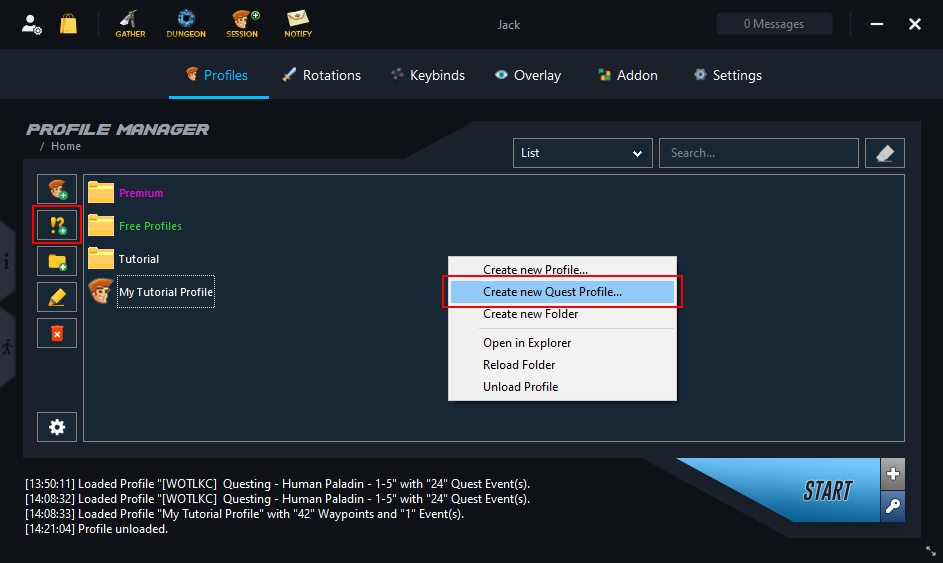The height and width of the screenshot is (563, 943).
Task: Switch to the Rotations tab
Action: point(321,75)
